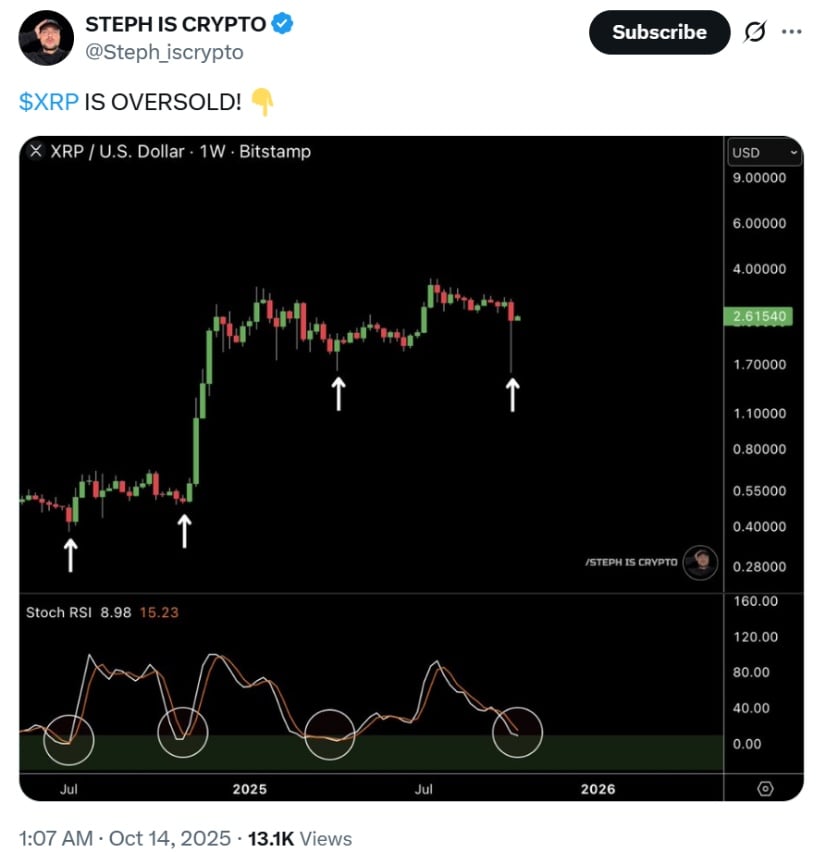The width and height of the screenshot is (825, 852).
Task: Click the white arrow under the latest candle
Action: (x=512, y=395)
